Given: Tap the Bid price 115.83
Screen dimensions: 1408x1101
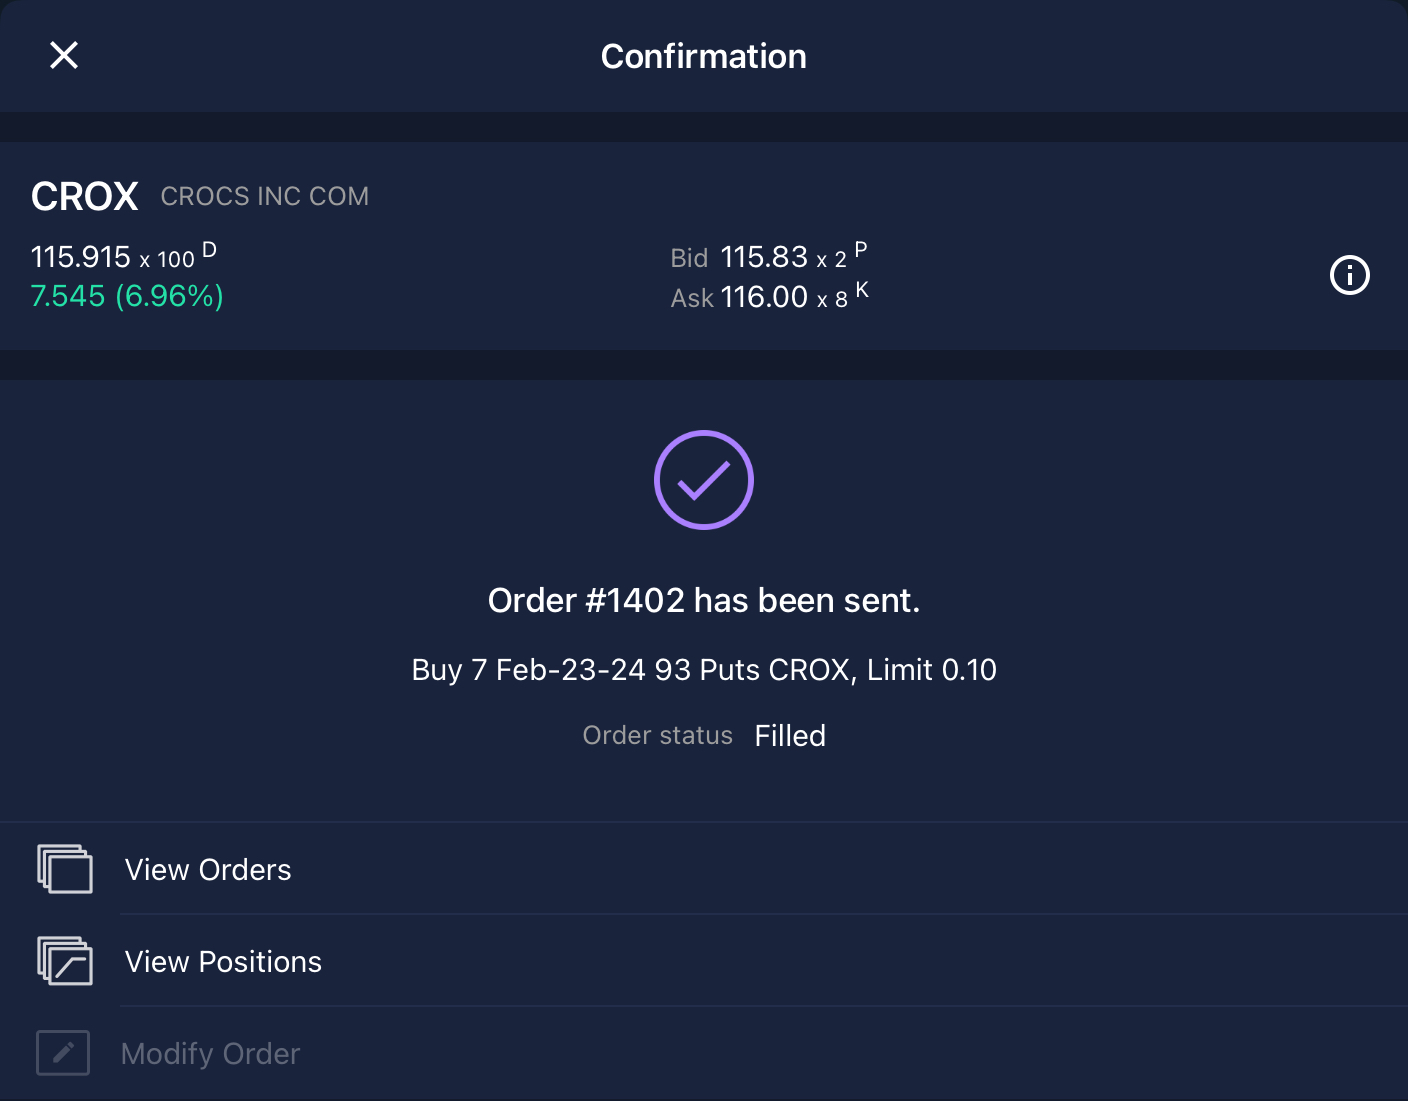Looking at the screenshot, I should tap(764, 257).
